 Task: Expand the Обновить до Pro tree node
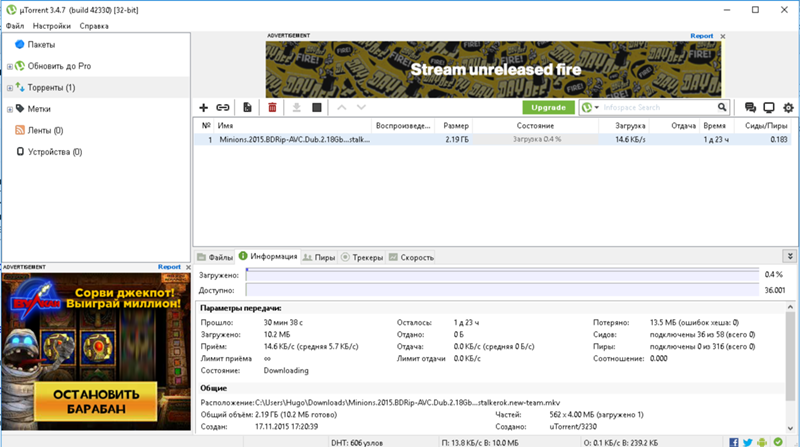(10, 66)
